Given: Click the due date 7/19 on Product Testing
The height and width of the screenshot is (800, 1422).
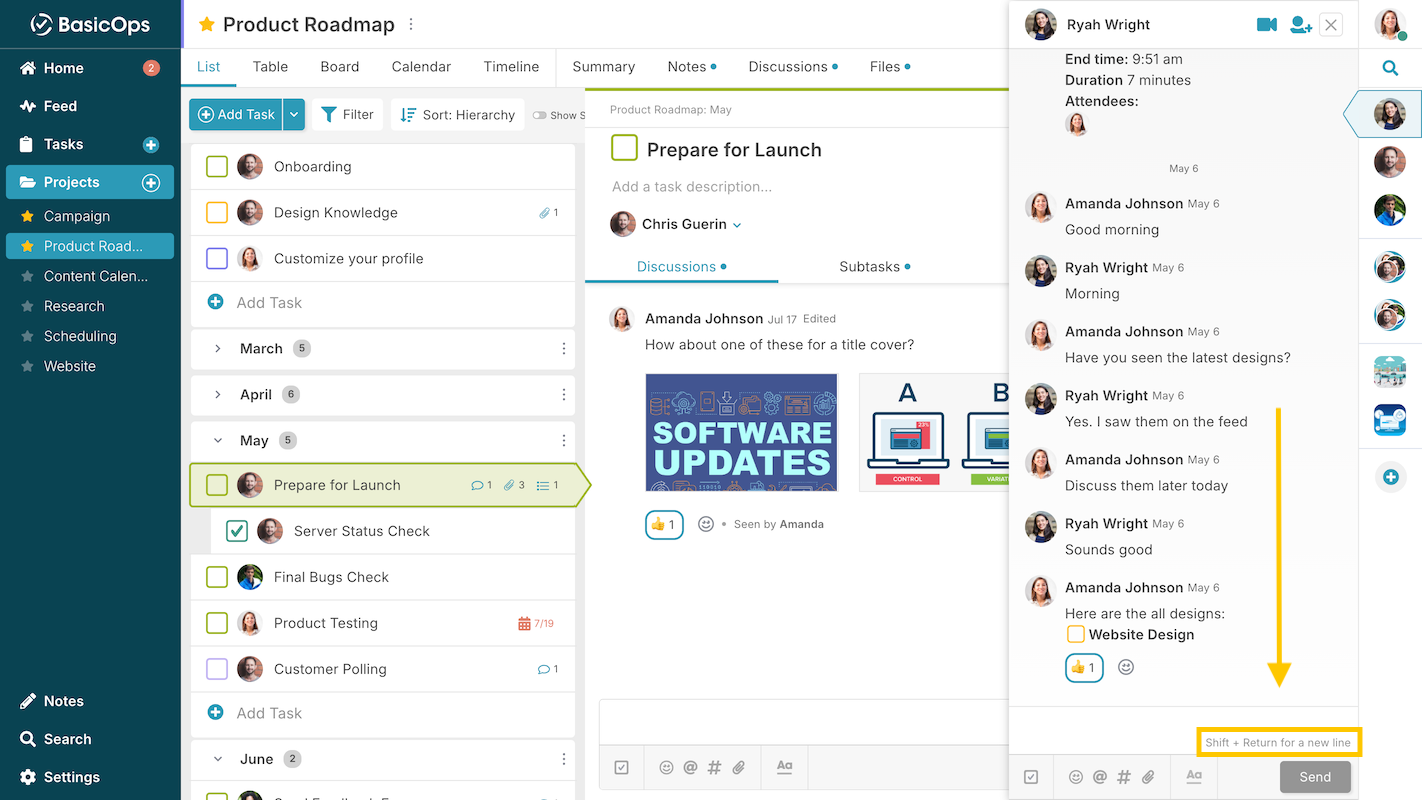Looking at the screenshot, I should [536, 623].
